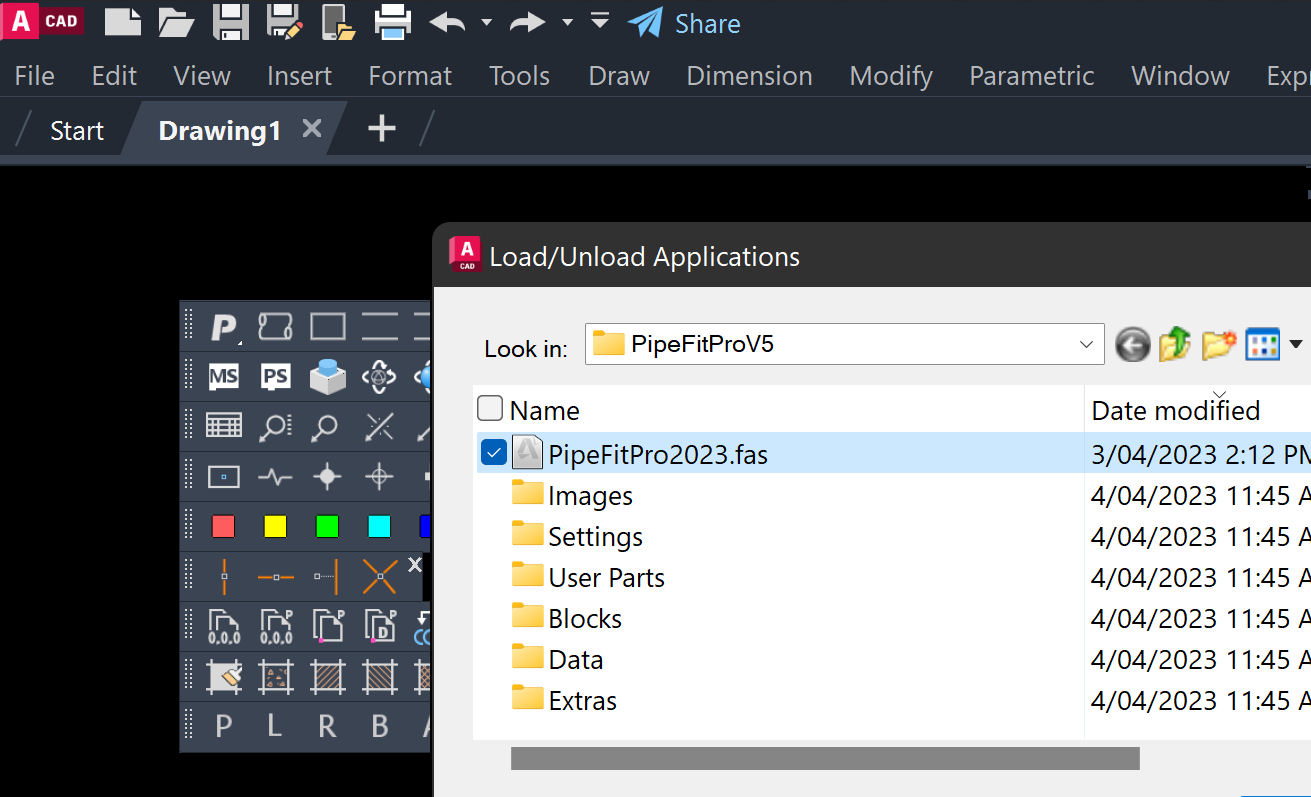Click the letter L toolbar button

tap(275, 727)
